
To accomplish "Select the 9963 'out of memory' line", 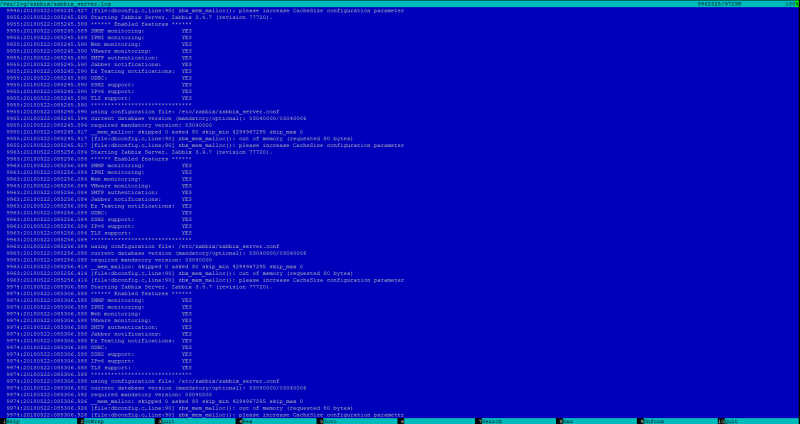I will click(180, 273).
